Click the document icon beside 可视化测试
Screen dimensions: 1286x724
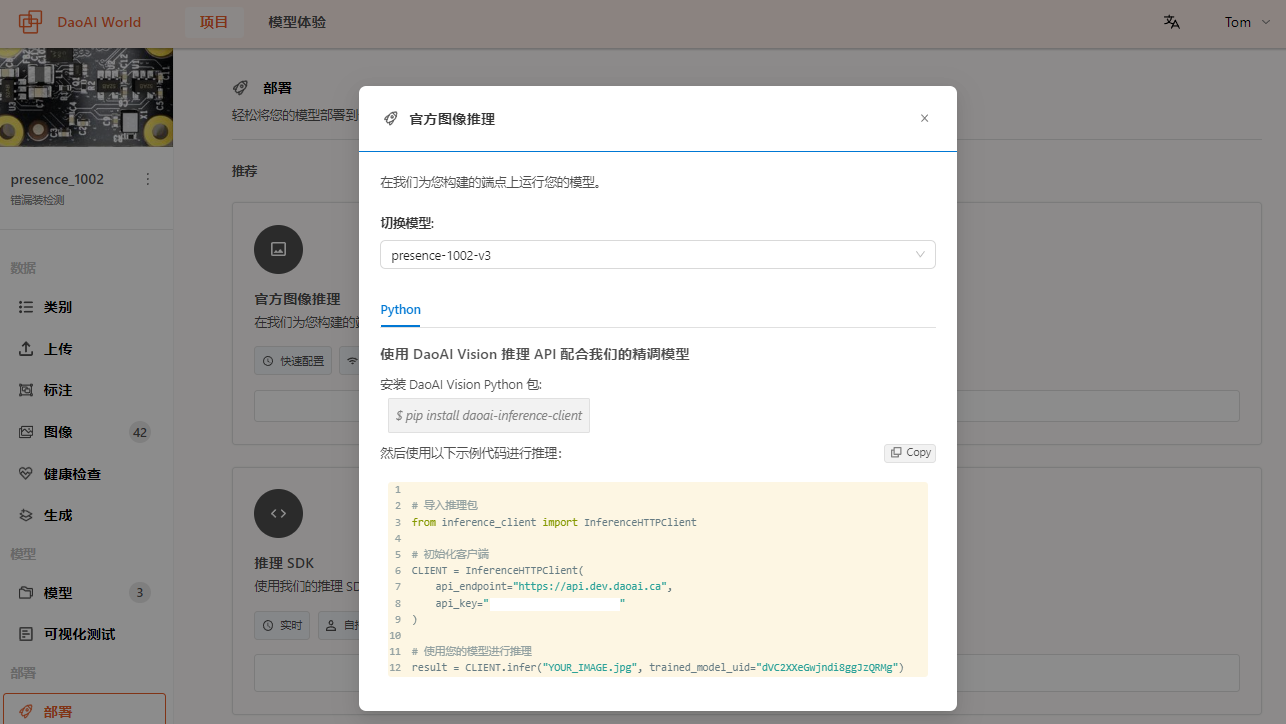tap(27, 634)
